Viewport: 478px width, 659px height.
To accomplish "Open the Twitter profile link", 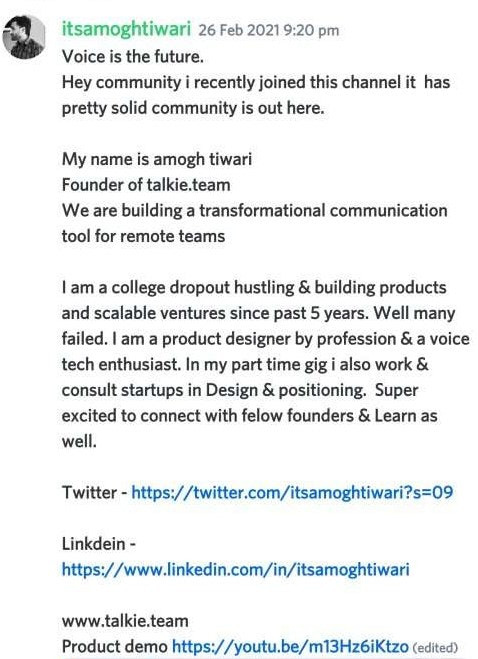I will pyautogui.click(x=292, y=492).
